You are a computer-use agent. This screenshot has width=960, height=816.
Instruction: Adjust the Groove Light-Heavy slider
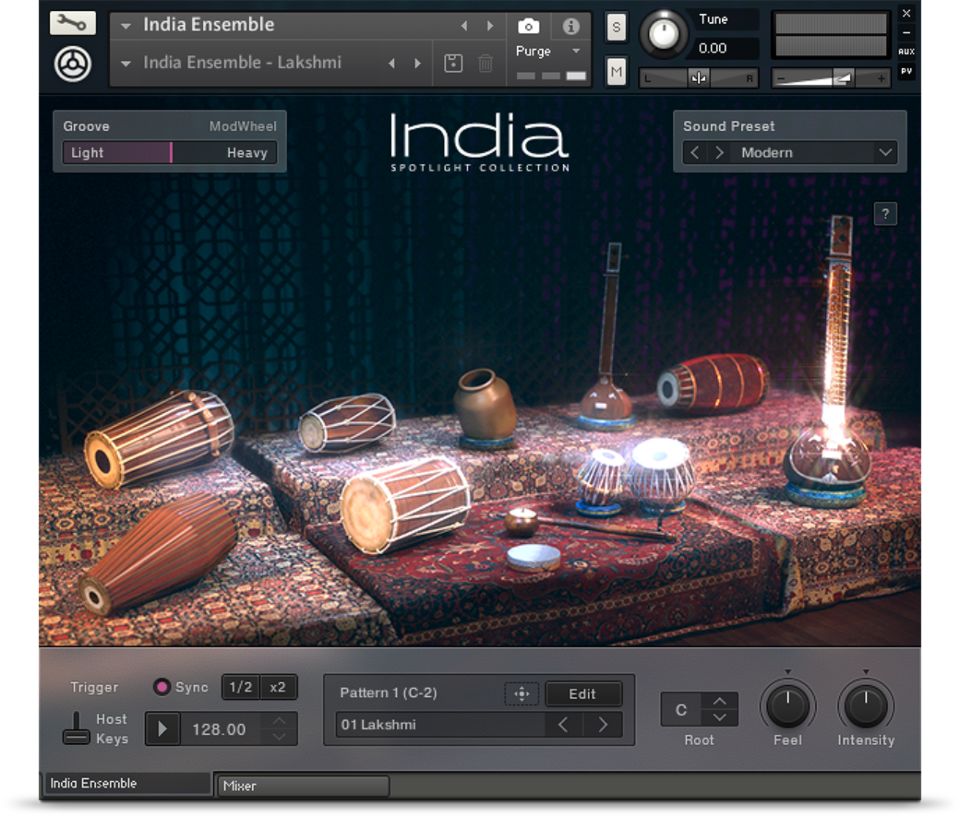pyautogui.click(x=169, y=153)
